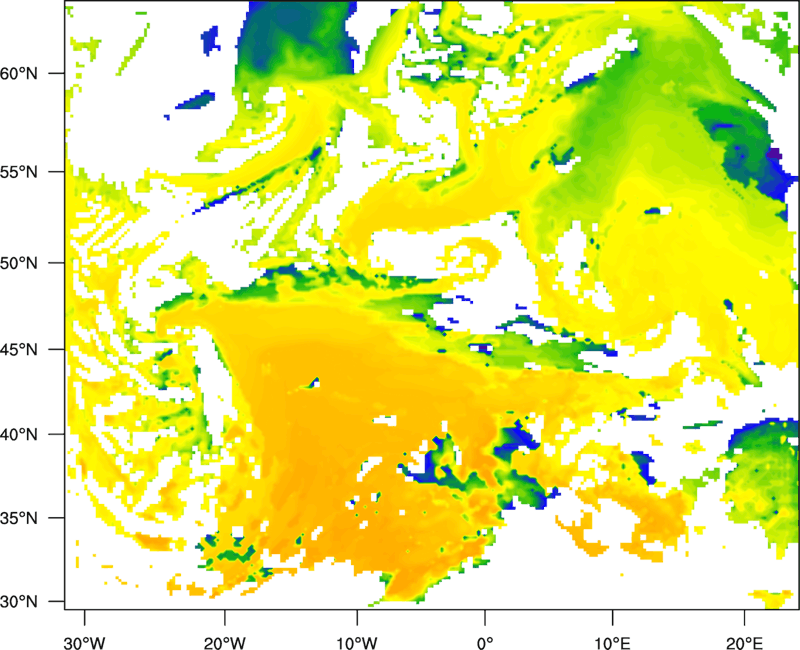Click the 55°N latitude label
Viewport: 800px width, 650px height.
coord(19,172)
